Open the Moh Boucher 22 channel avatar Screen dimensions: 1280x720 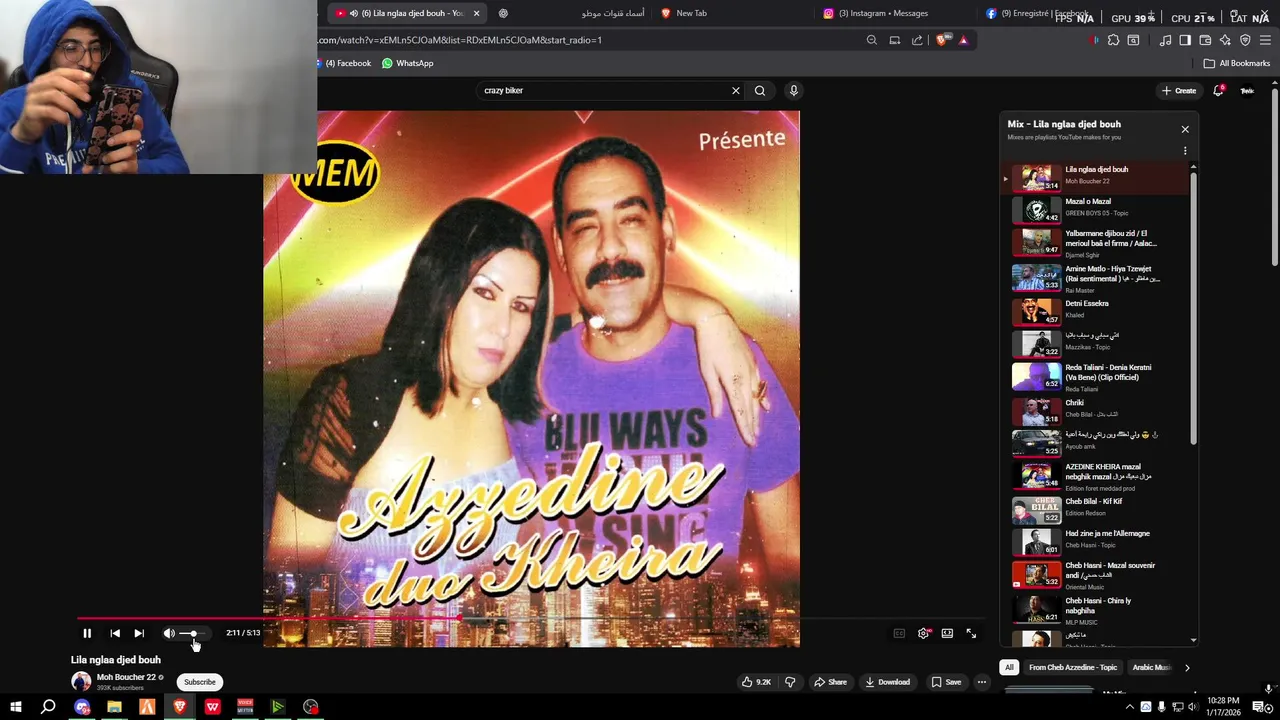(81, 682)
